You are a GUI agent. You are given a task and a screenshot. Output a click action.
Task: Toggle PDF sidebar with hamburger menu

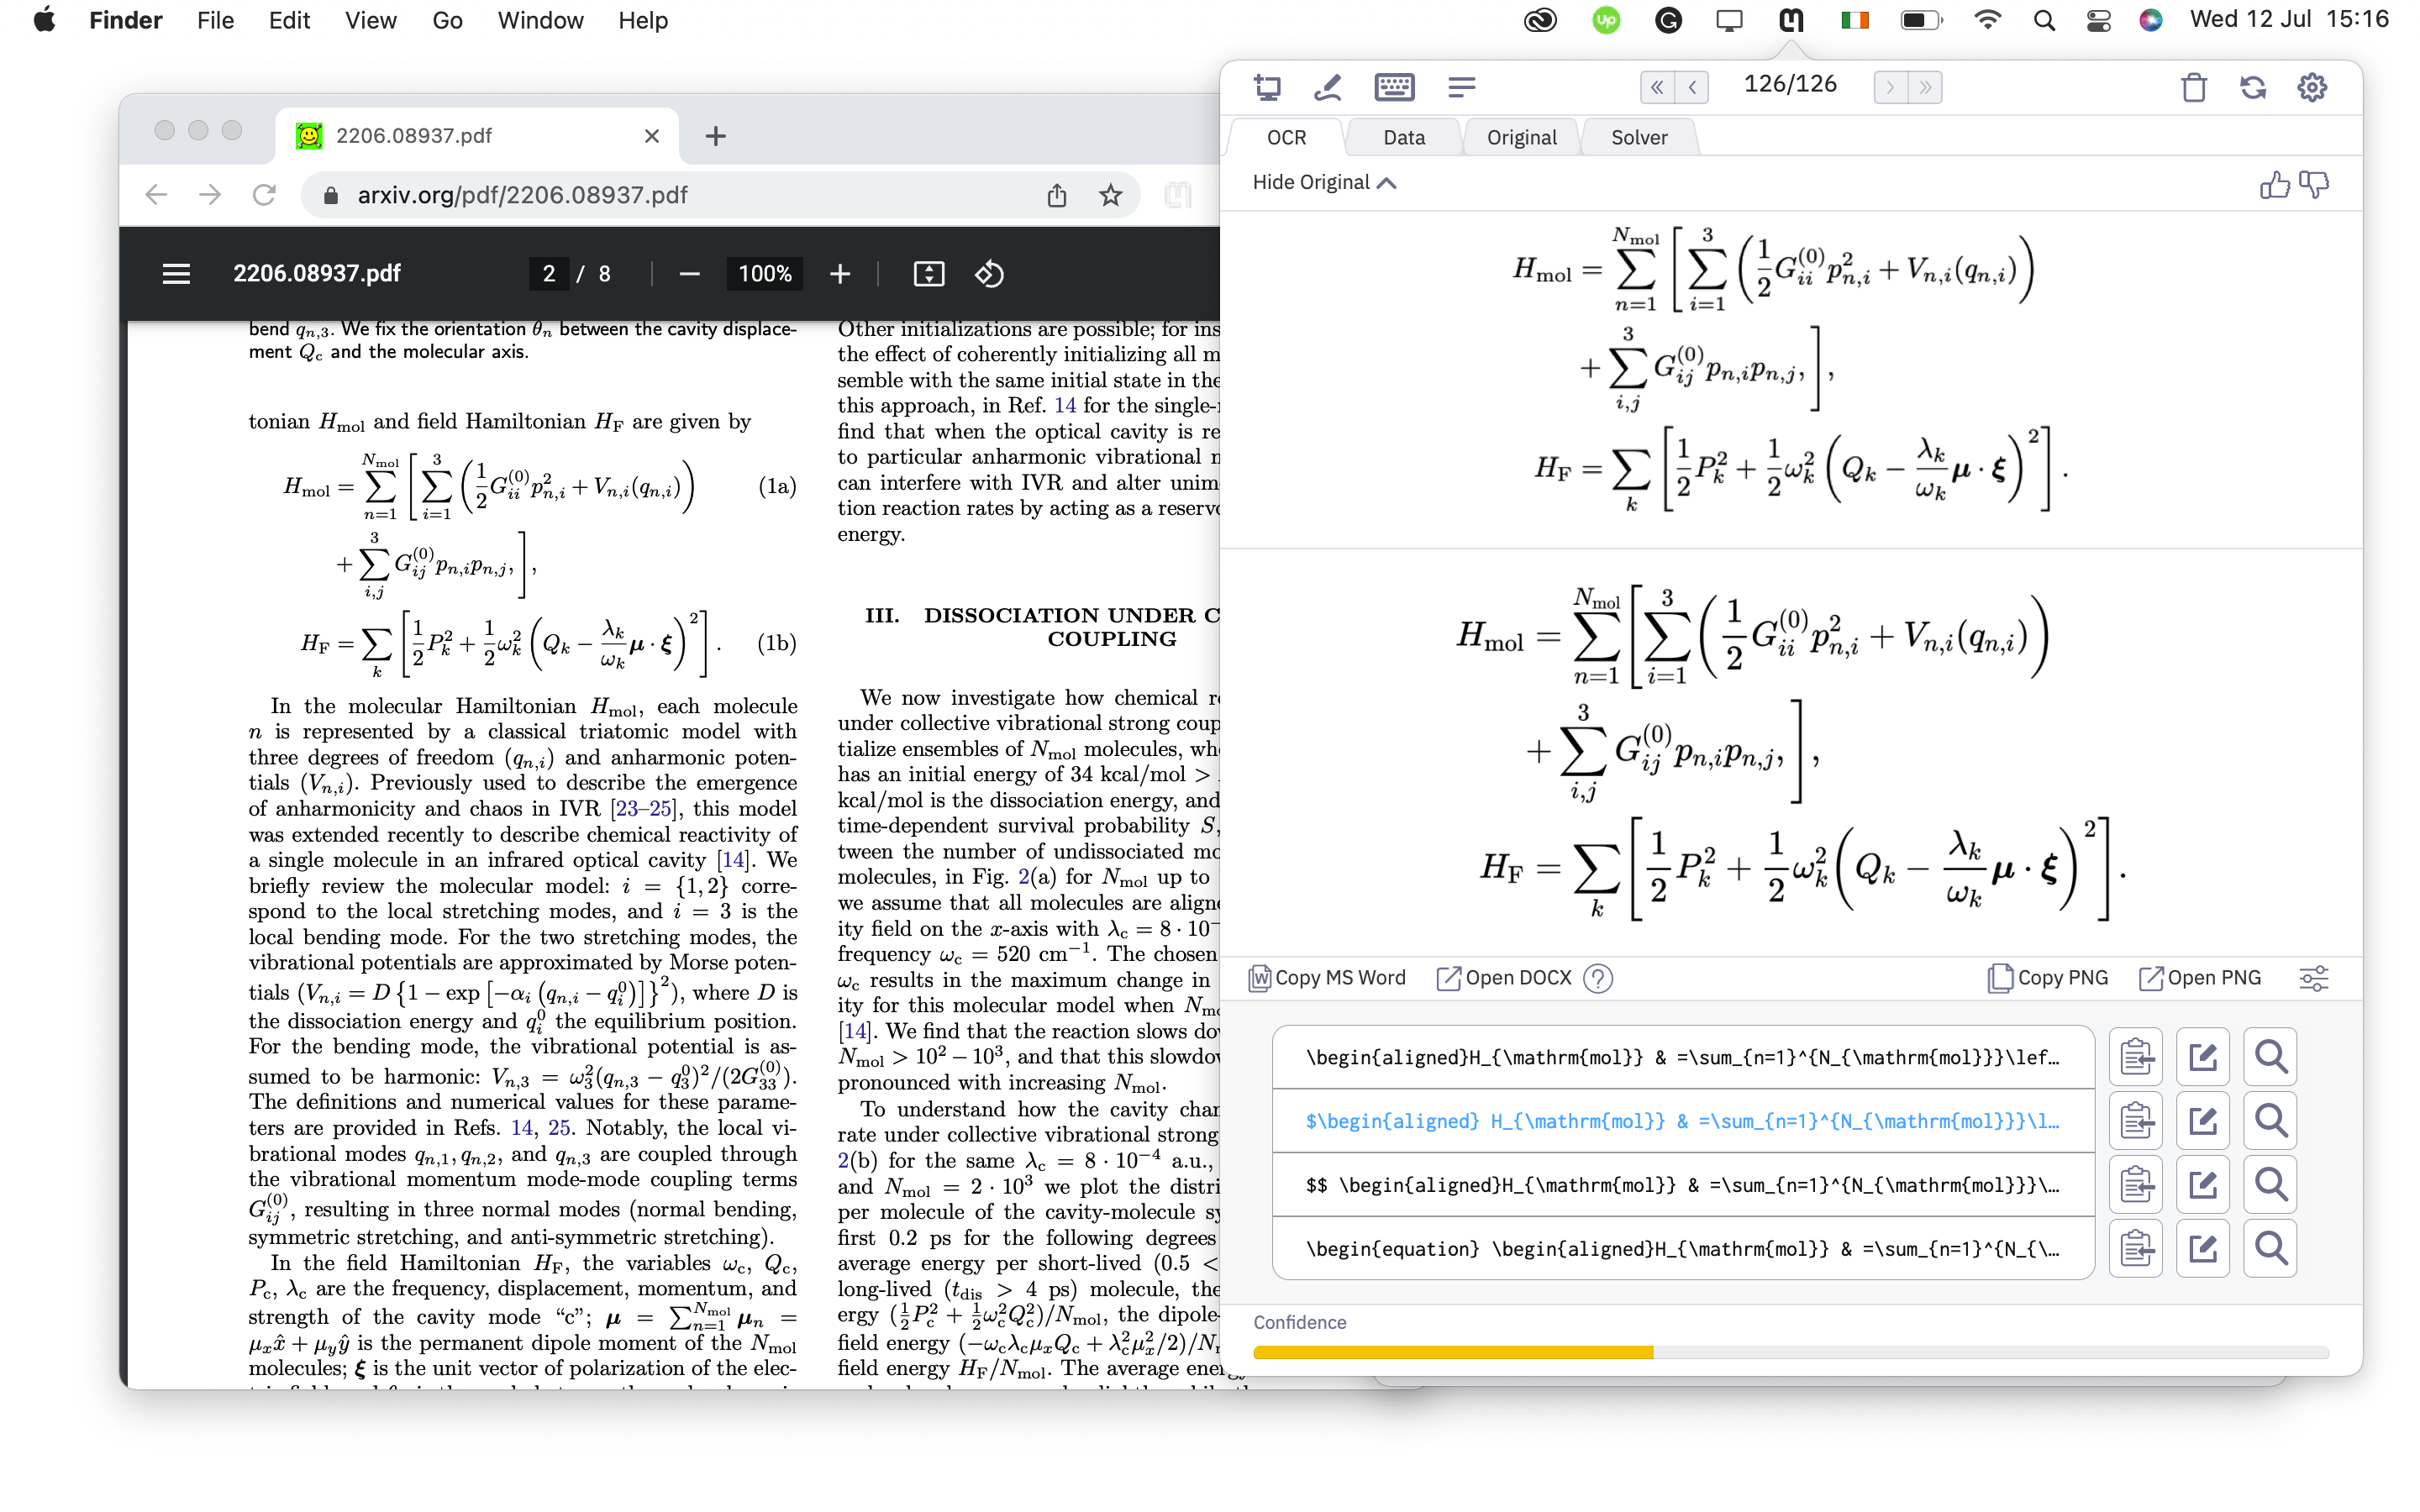click(x=176, y=274)
